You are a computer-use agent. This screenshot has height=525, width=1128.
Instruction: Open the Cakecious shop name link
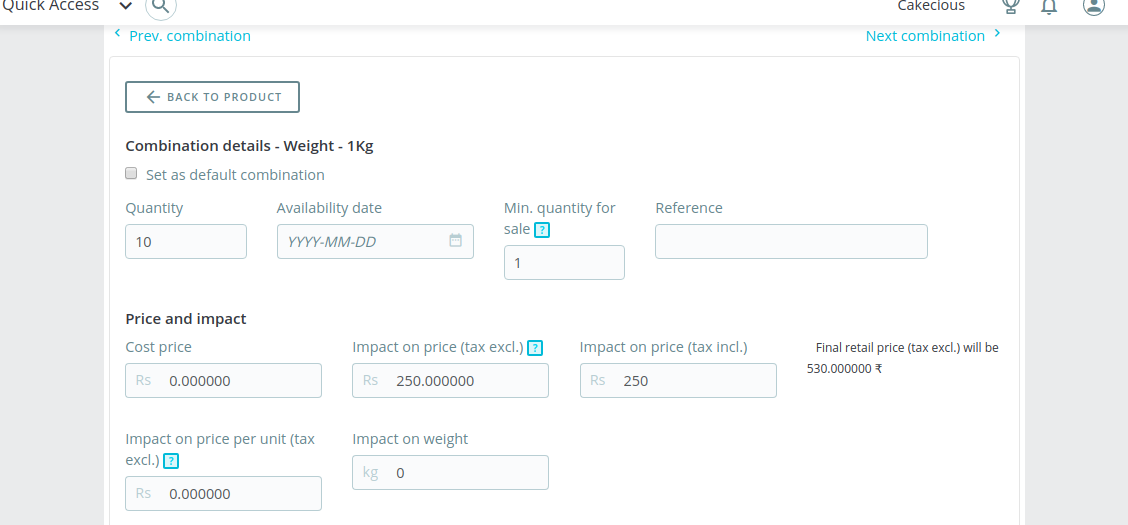coord(931,6)
